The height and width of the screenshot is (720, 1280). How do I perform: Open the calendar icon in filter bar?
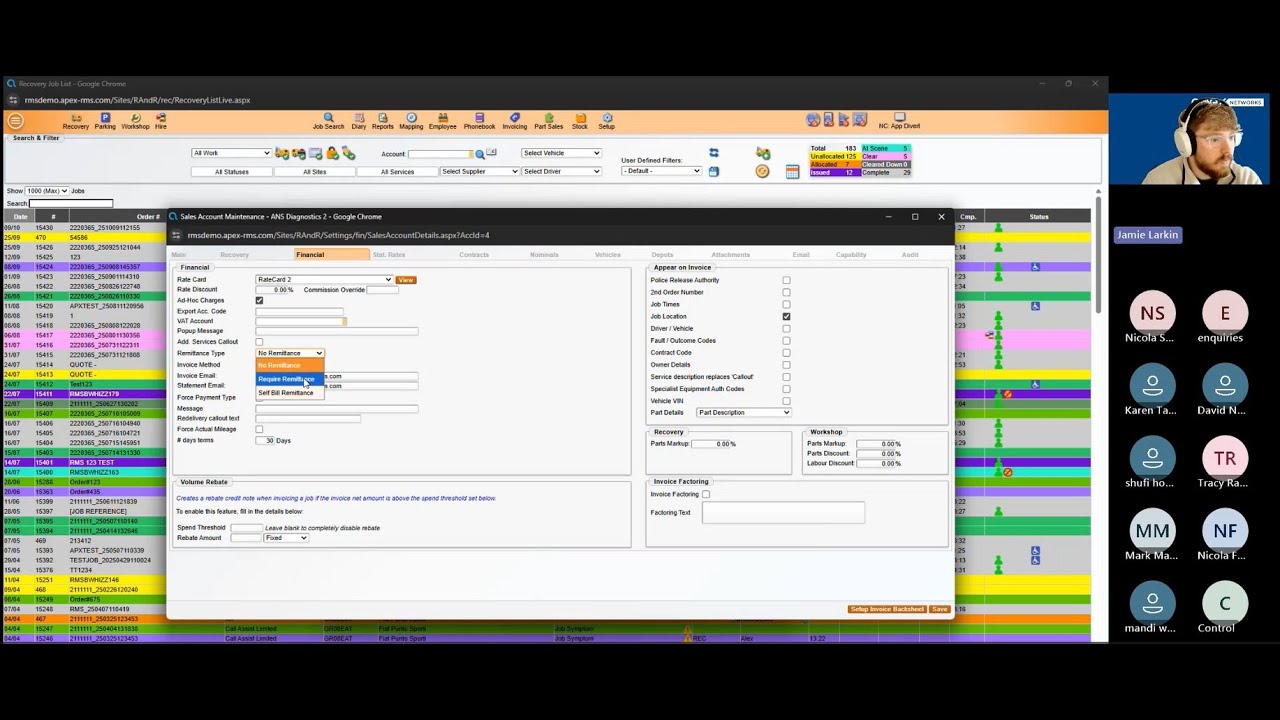click(792, 172)
